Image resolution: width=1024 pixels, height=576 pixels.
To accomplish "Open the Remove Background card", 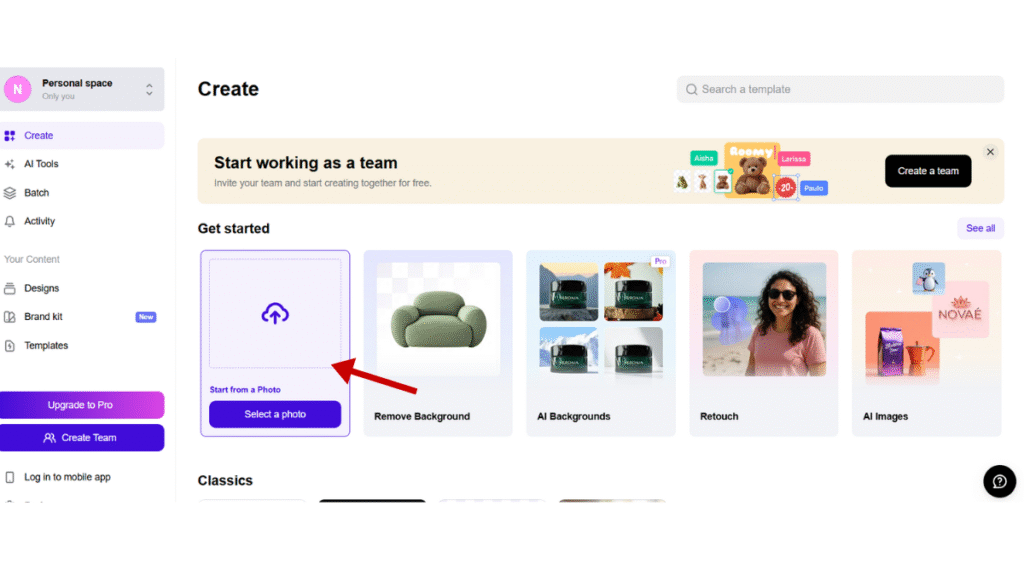I will click(x=437, y=343).
